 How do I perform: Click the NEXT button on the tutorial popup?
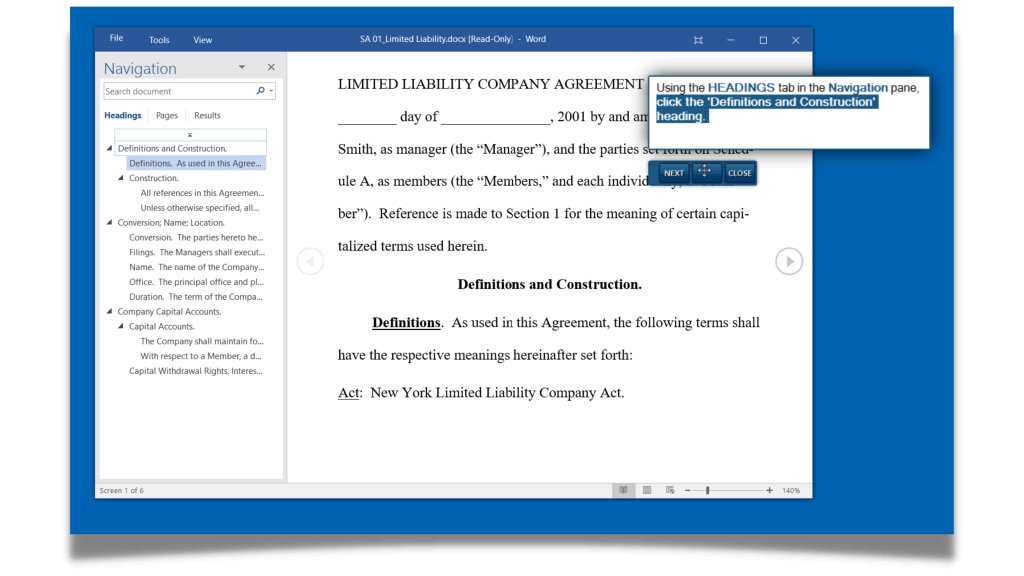pyautogui.click(x=672, y=172)
